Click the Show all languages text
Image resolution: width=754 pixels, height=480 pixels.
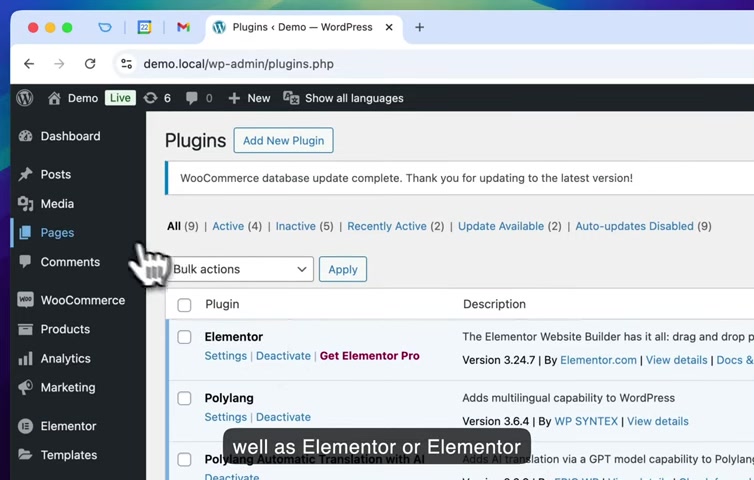[x=354, y=98]
